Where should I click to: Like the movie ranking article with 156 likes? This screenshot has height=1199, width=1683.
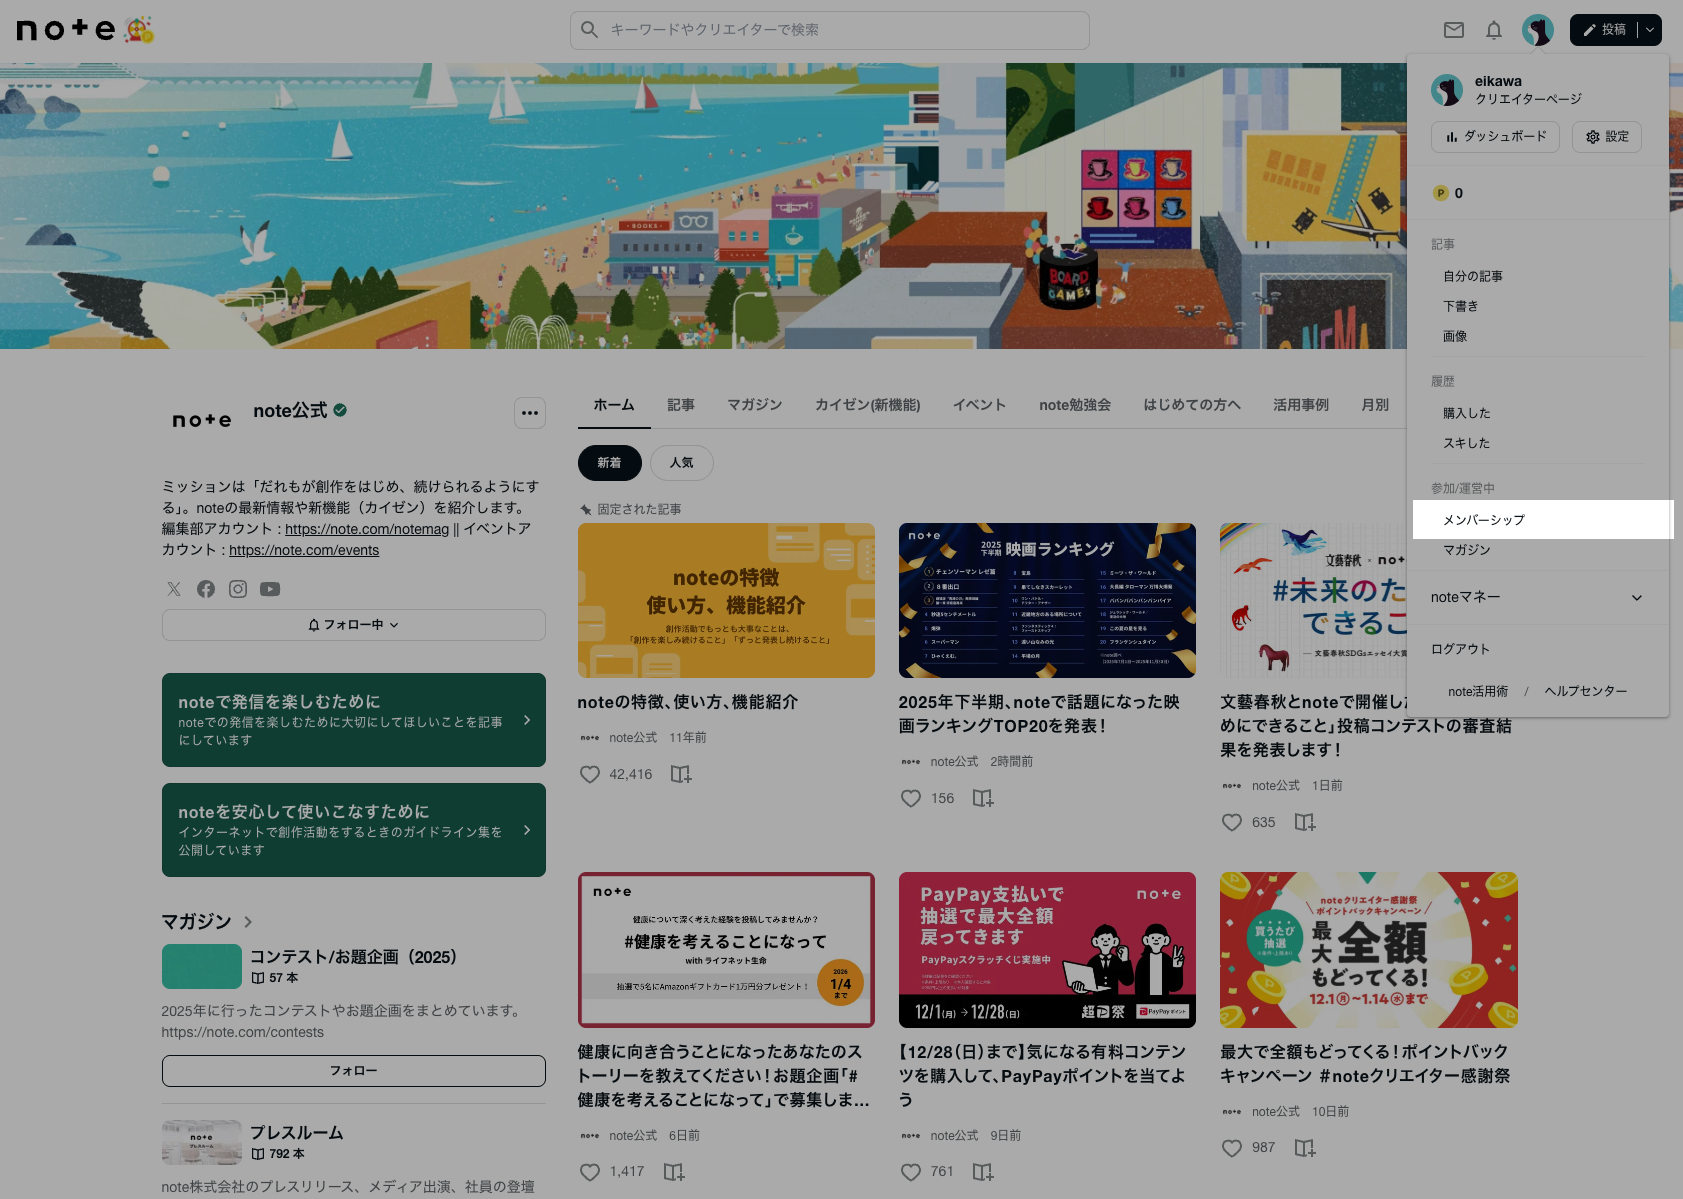click(911, 798)
